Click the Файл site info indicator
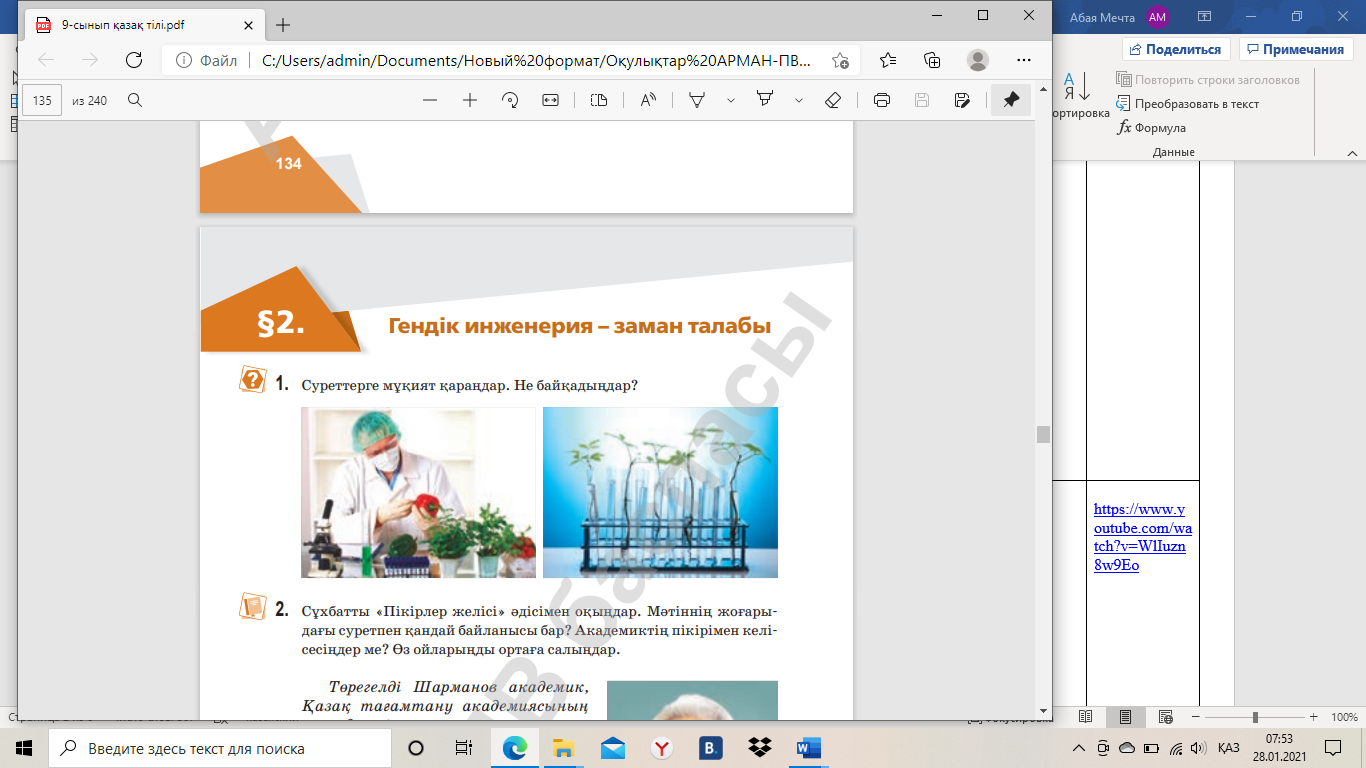1366x768 pixels. coord(206,61)
